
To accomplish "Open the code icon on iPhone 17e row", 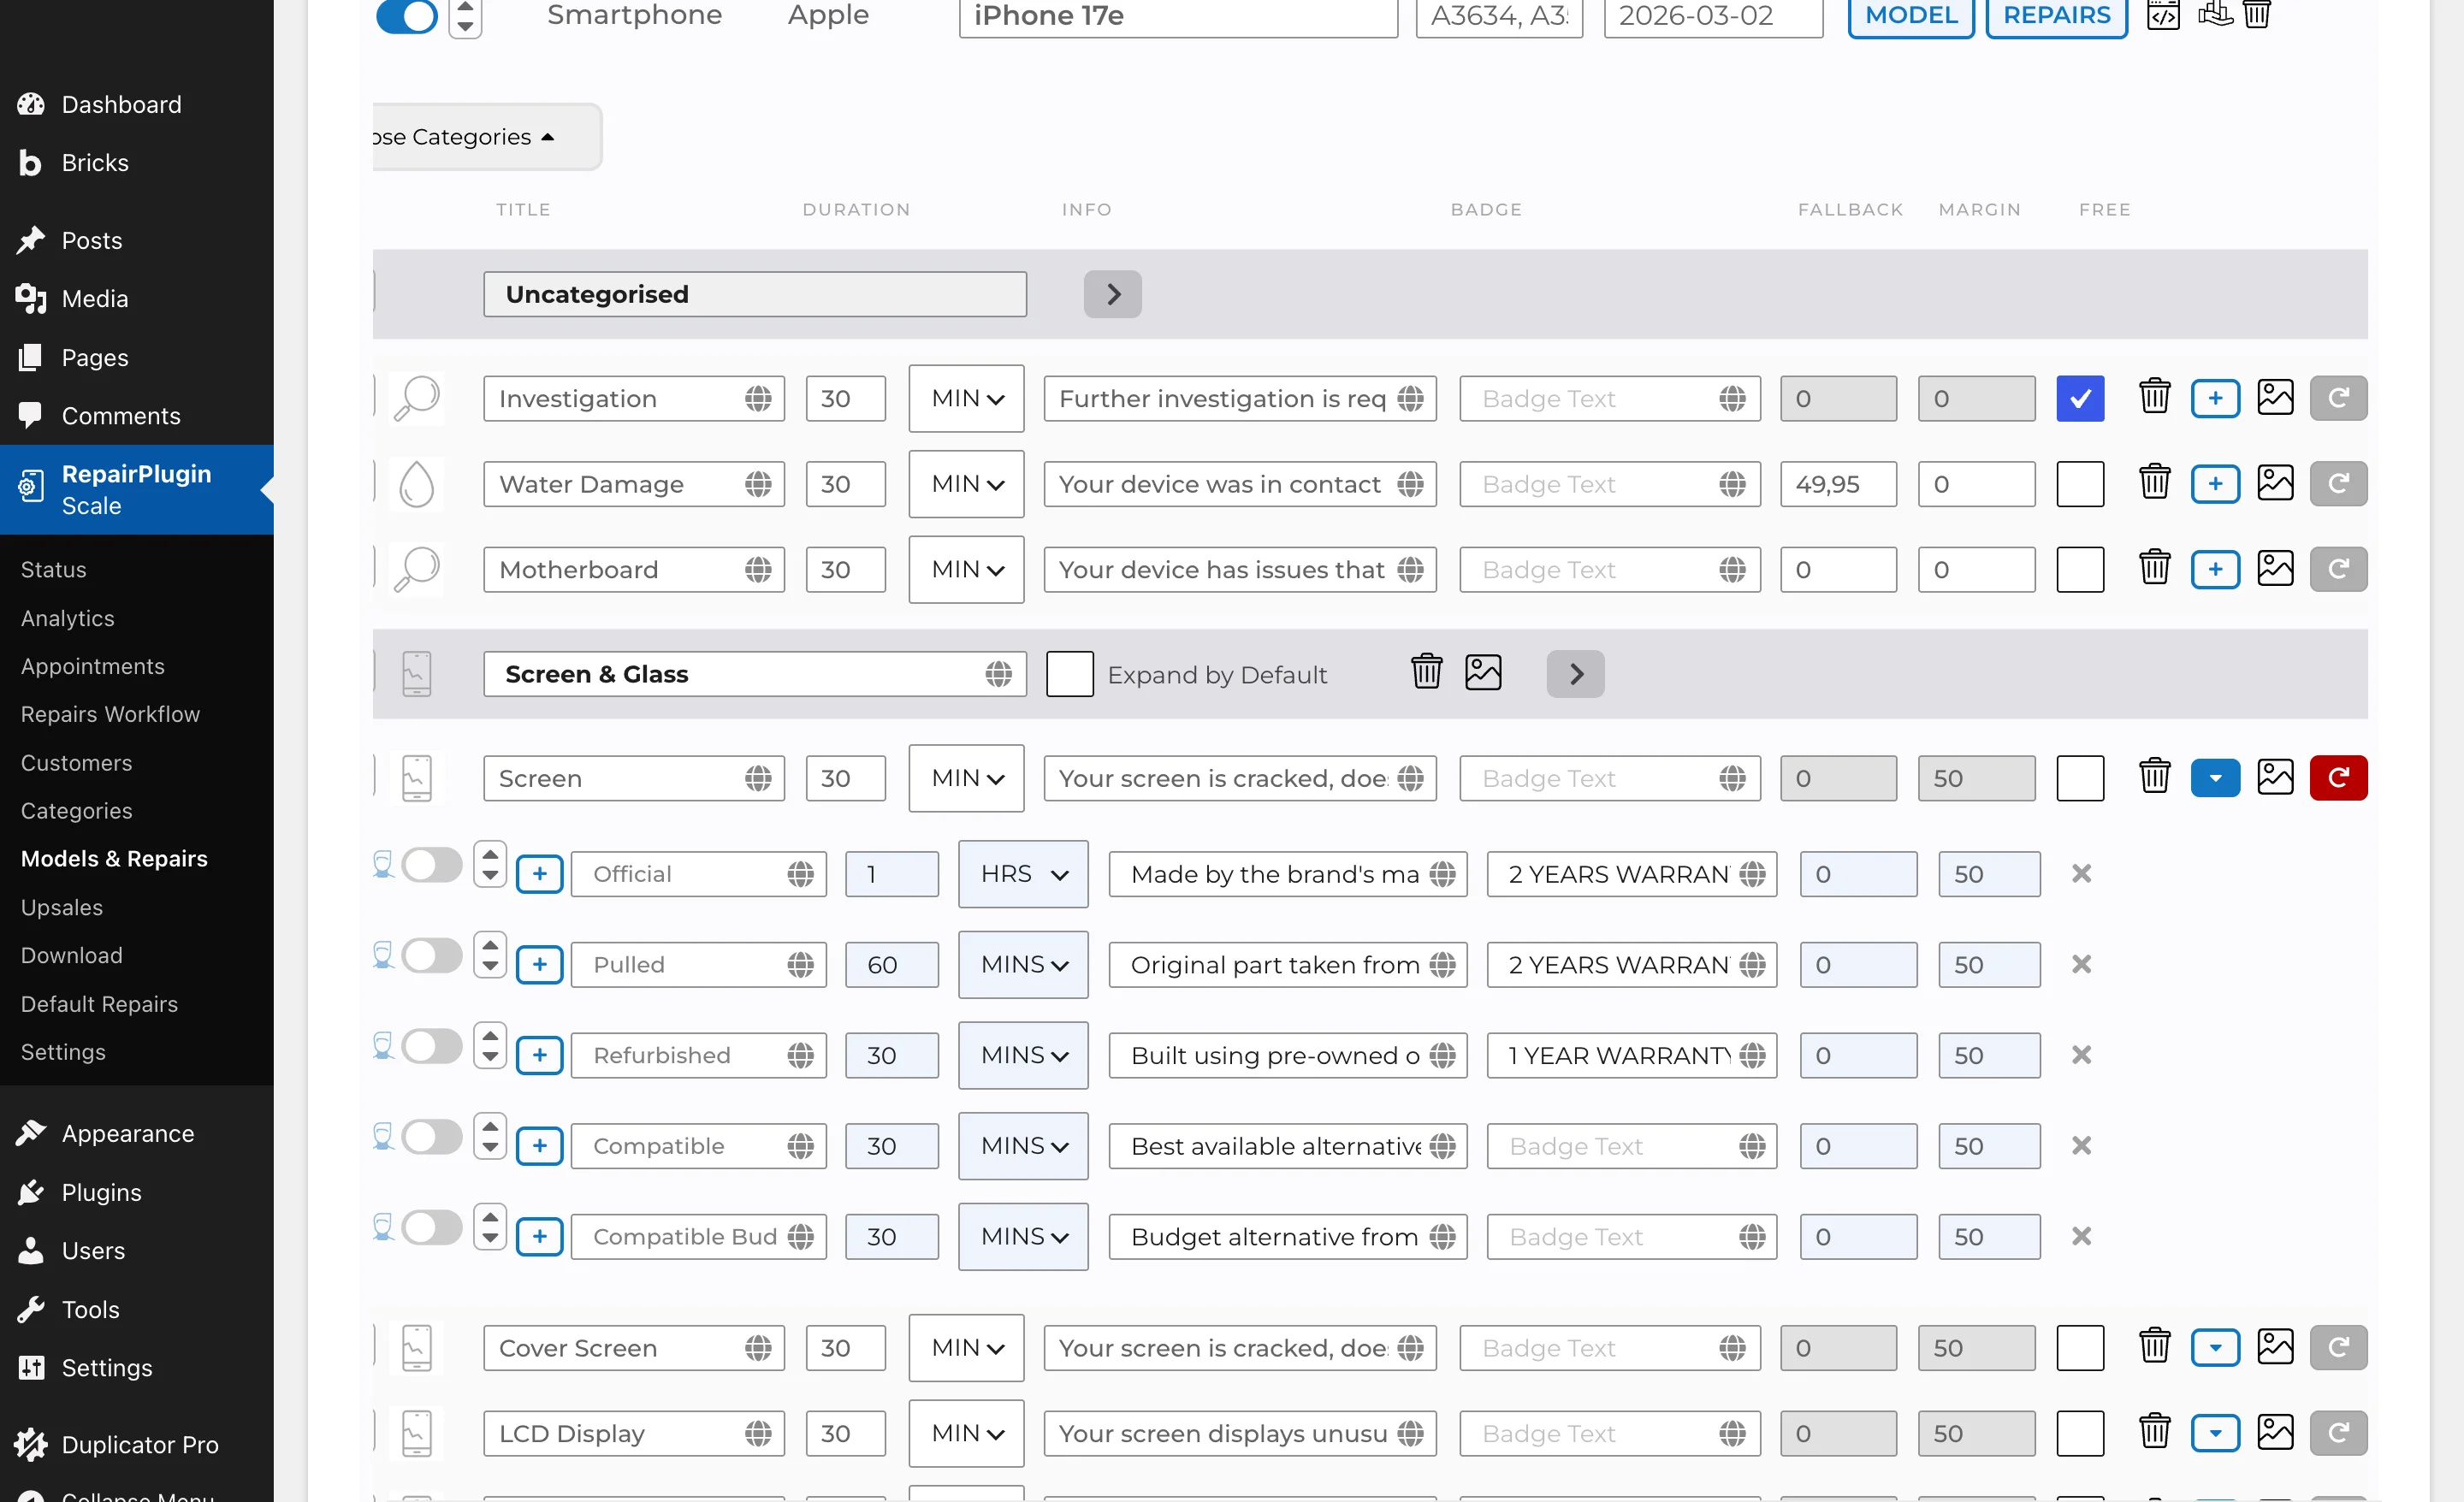I will [x=2163, y=15].
